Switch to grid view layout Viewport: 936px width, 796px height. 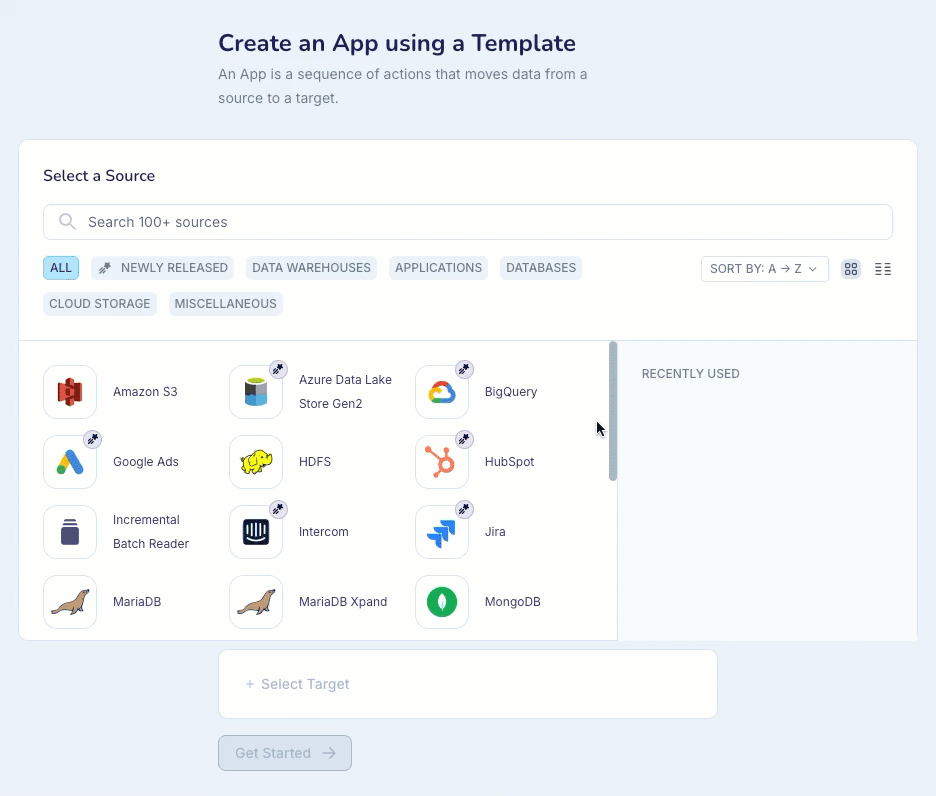851,269
